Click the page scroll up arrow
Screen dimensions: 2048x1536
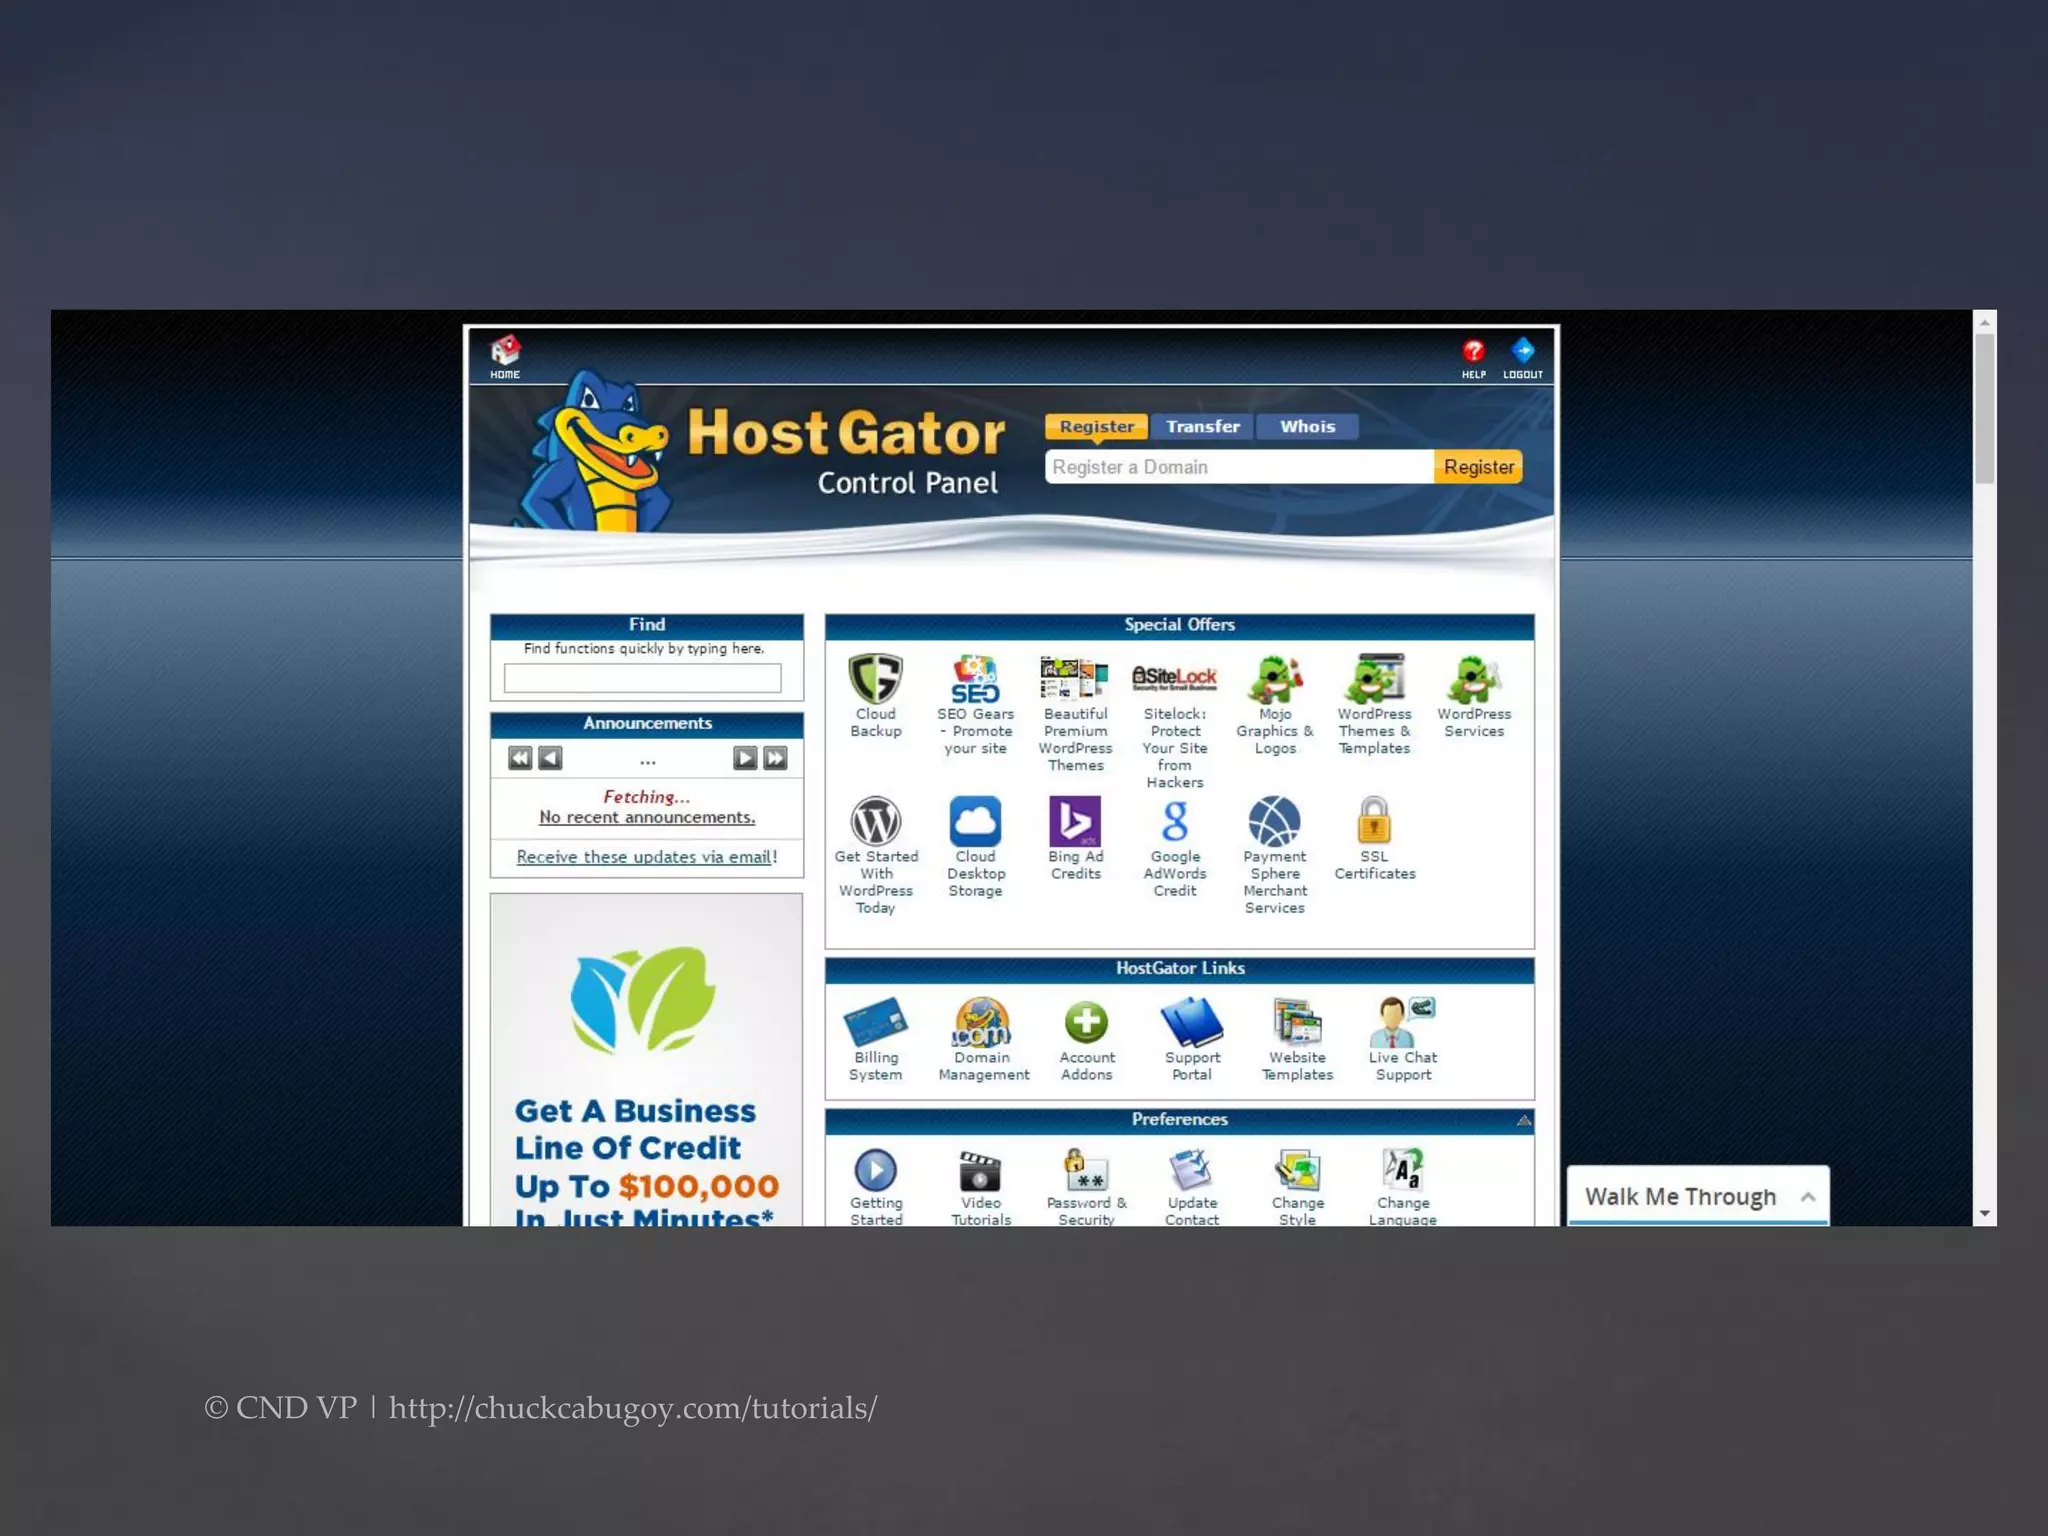click(x=1985, y=322)
